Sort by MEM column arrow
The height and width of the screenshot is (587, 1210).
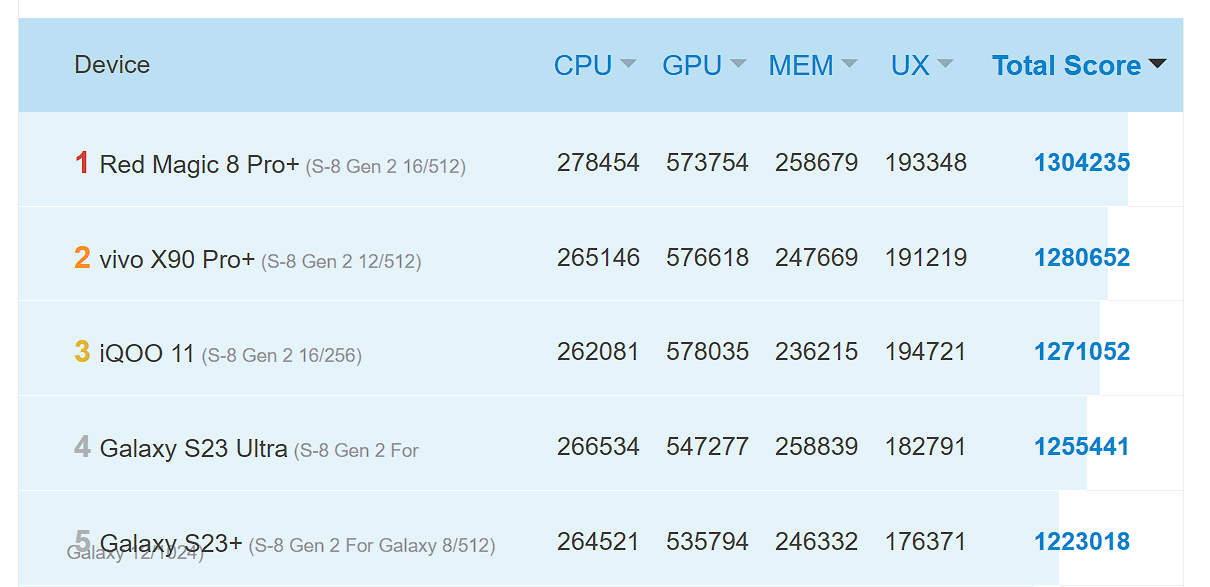[x=849, y=64]
